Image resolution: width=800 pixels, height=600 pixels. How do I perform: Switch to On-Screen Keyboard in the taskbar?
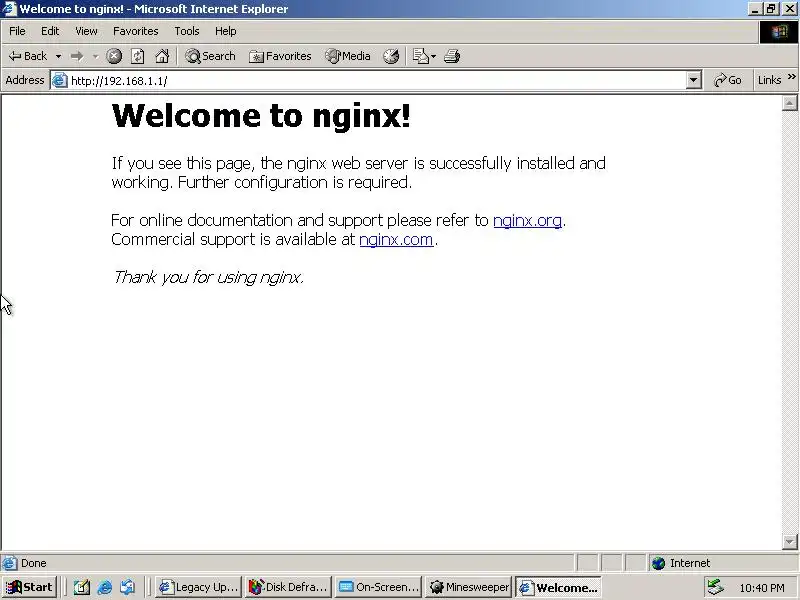pyautogui.click(x=379, y=587)
